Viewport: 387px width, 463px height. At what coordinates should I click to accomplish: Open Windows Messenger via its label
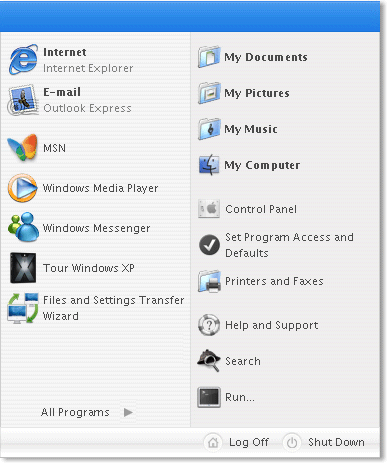(96, 228)
